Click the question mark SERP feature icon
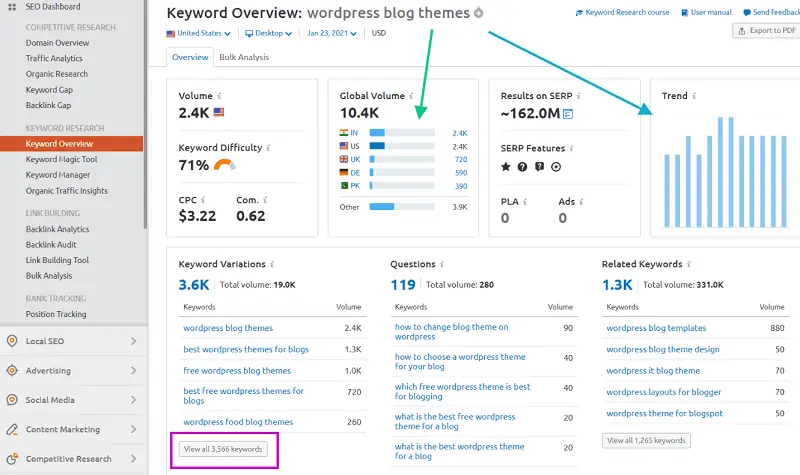800x475 pixels. coord(522,166)
